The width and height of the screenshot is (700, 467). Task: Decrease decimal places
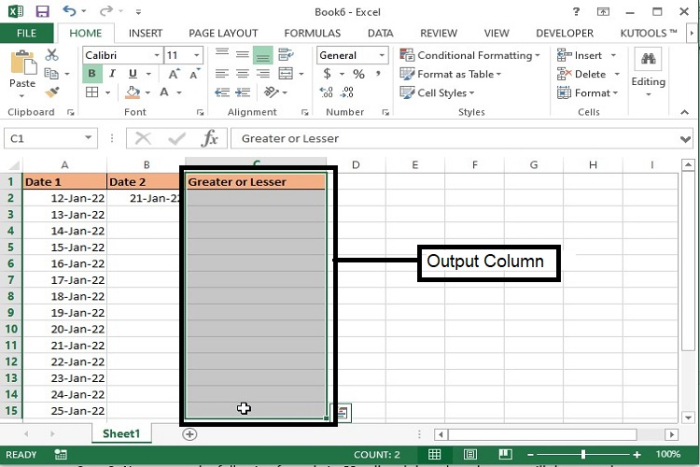click(347, 92)
